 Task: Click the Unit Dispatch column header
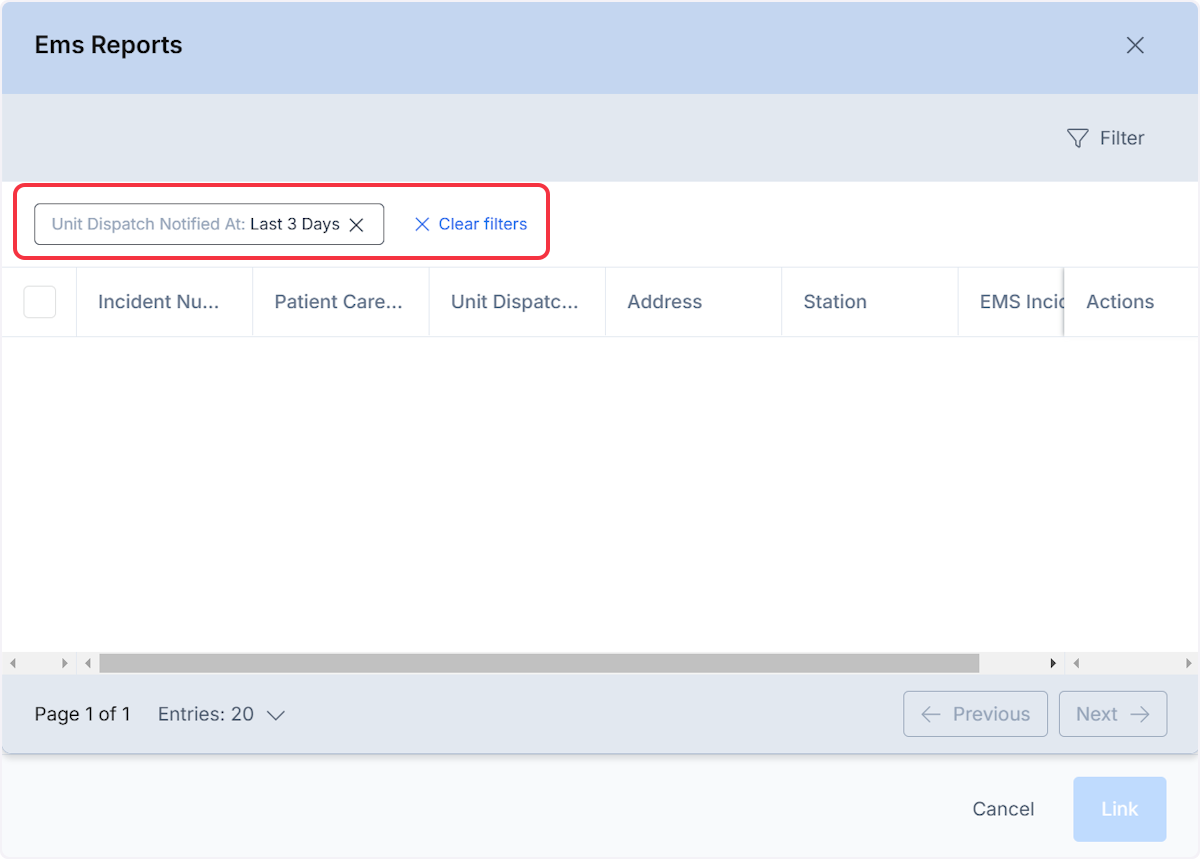coord(517,302)
